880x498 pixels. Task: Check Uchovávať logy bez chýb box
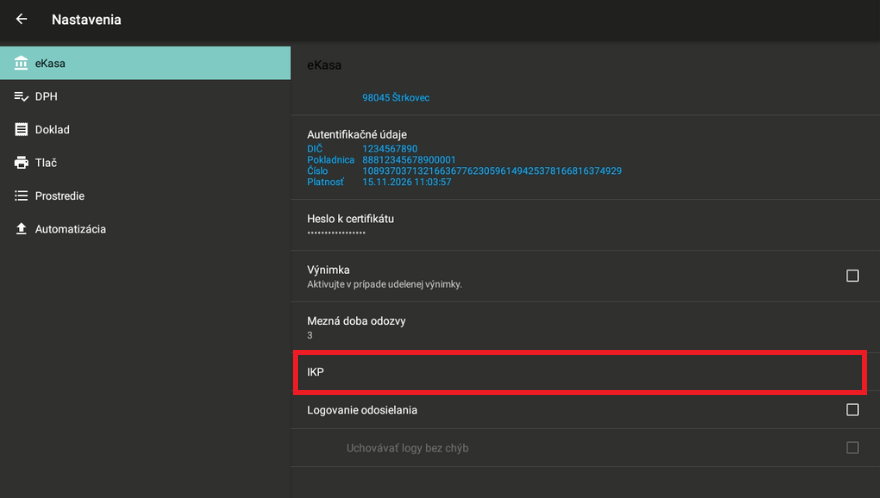tap(852, 448)
